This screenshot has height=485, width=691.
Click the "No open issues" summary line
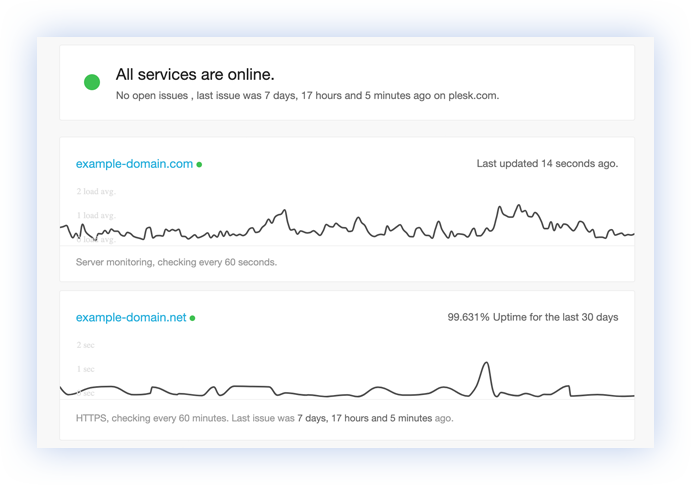tap(307, 96)
